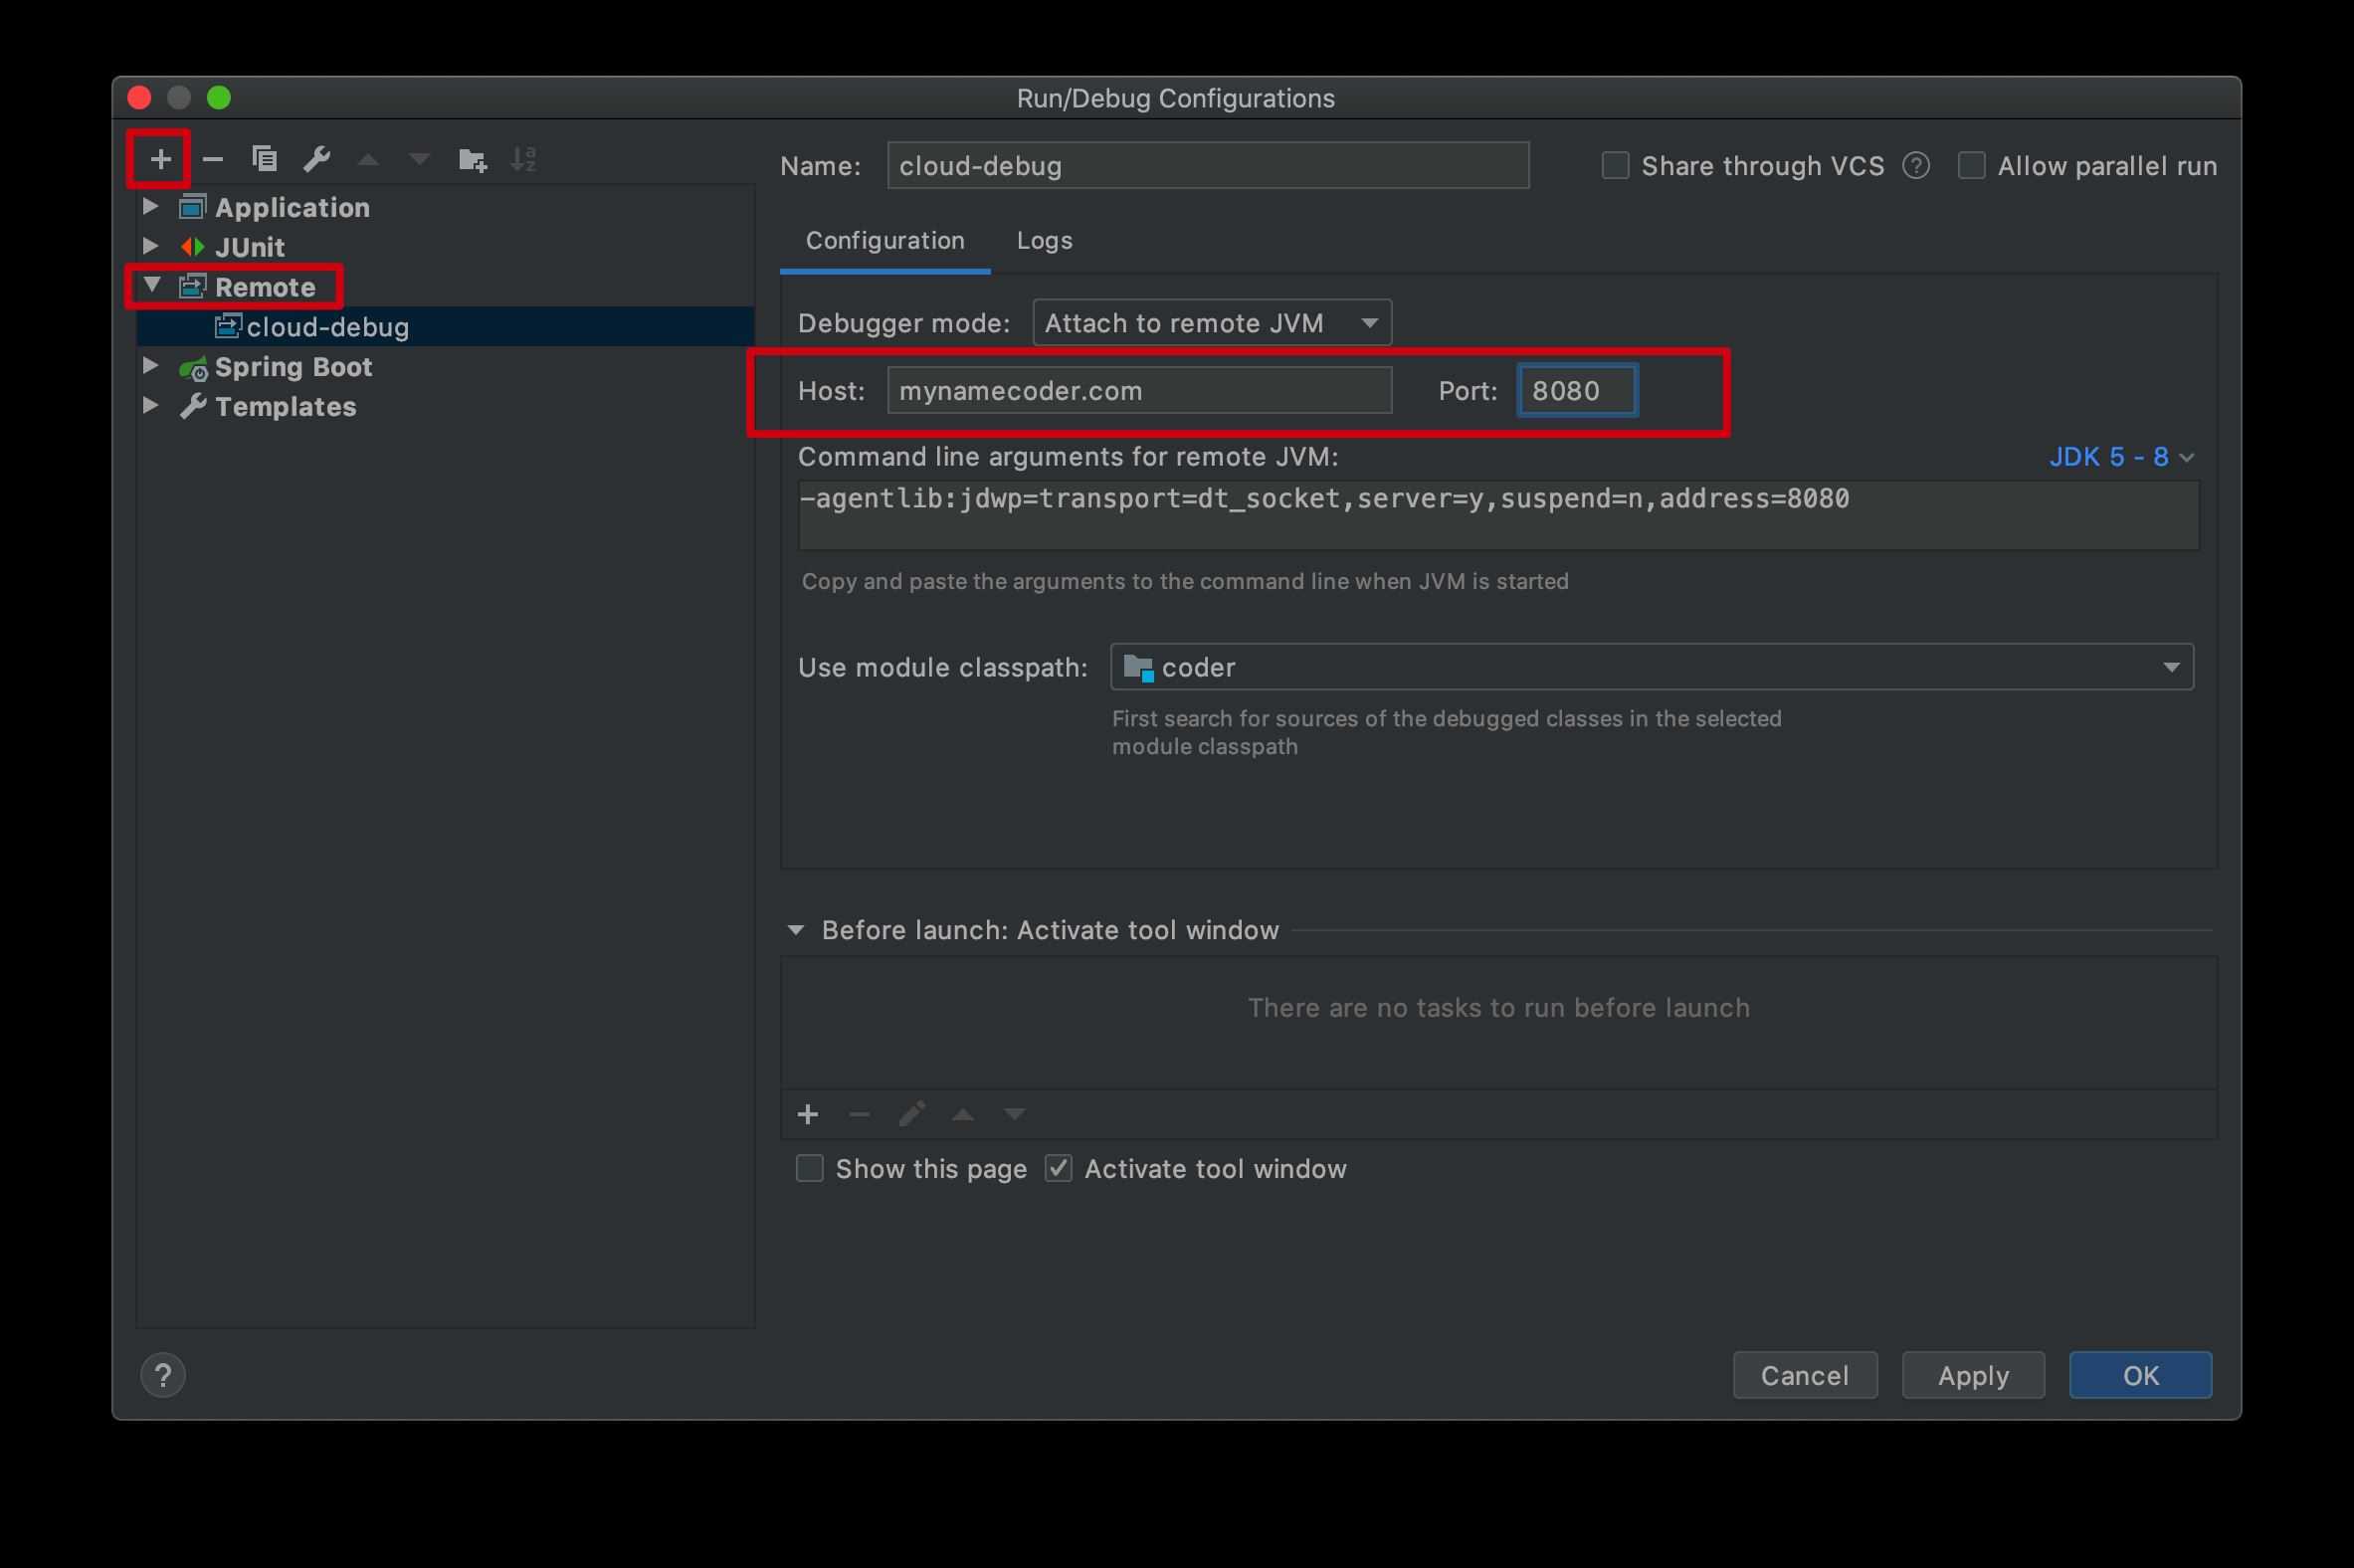Click the JUnit type icon
2354x1568 pixels.
192,247
